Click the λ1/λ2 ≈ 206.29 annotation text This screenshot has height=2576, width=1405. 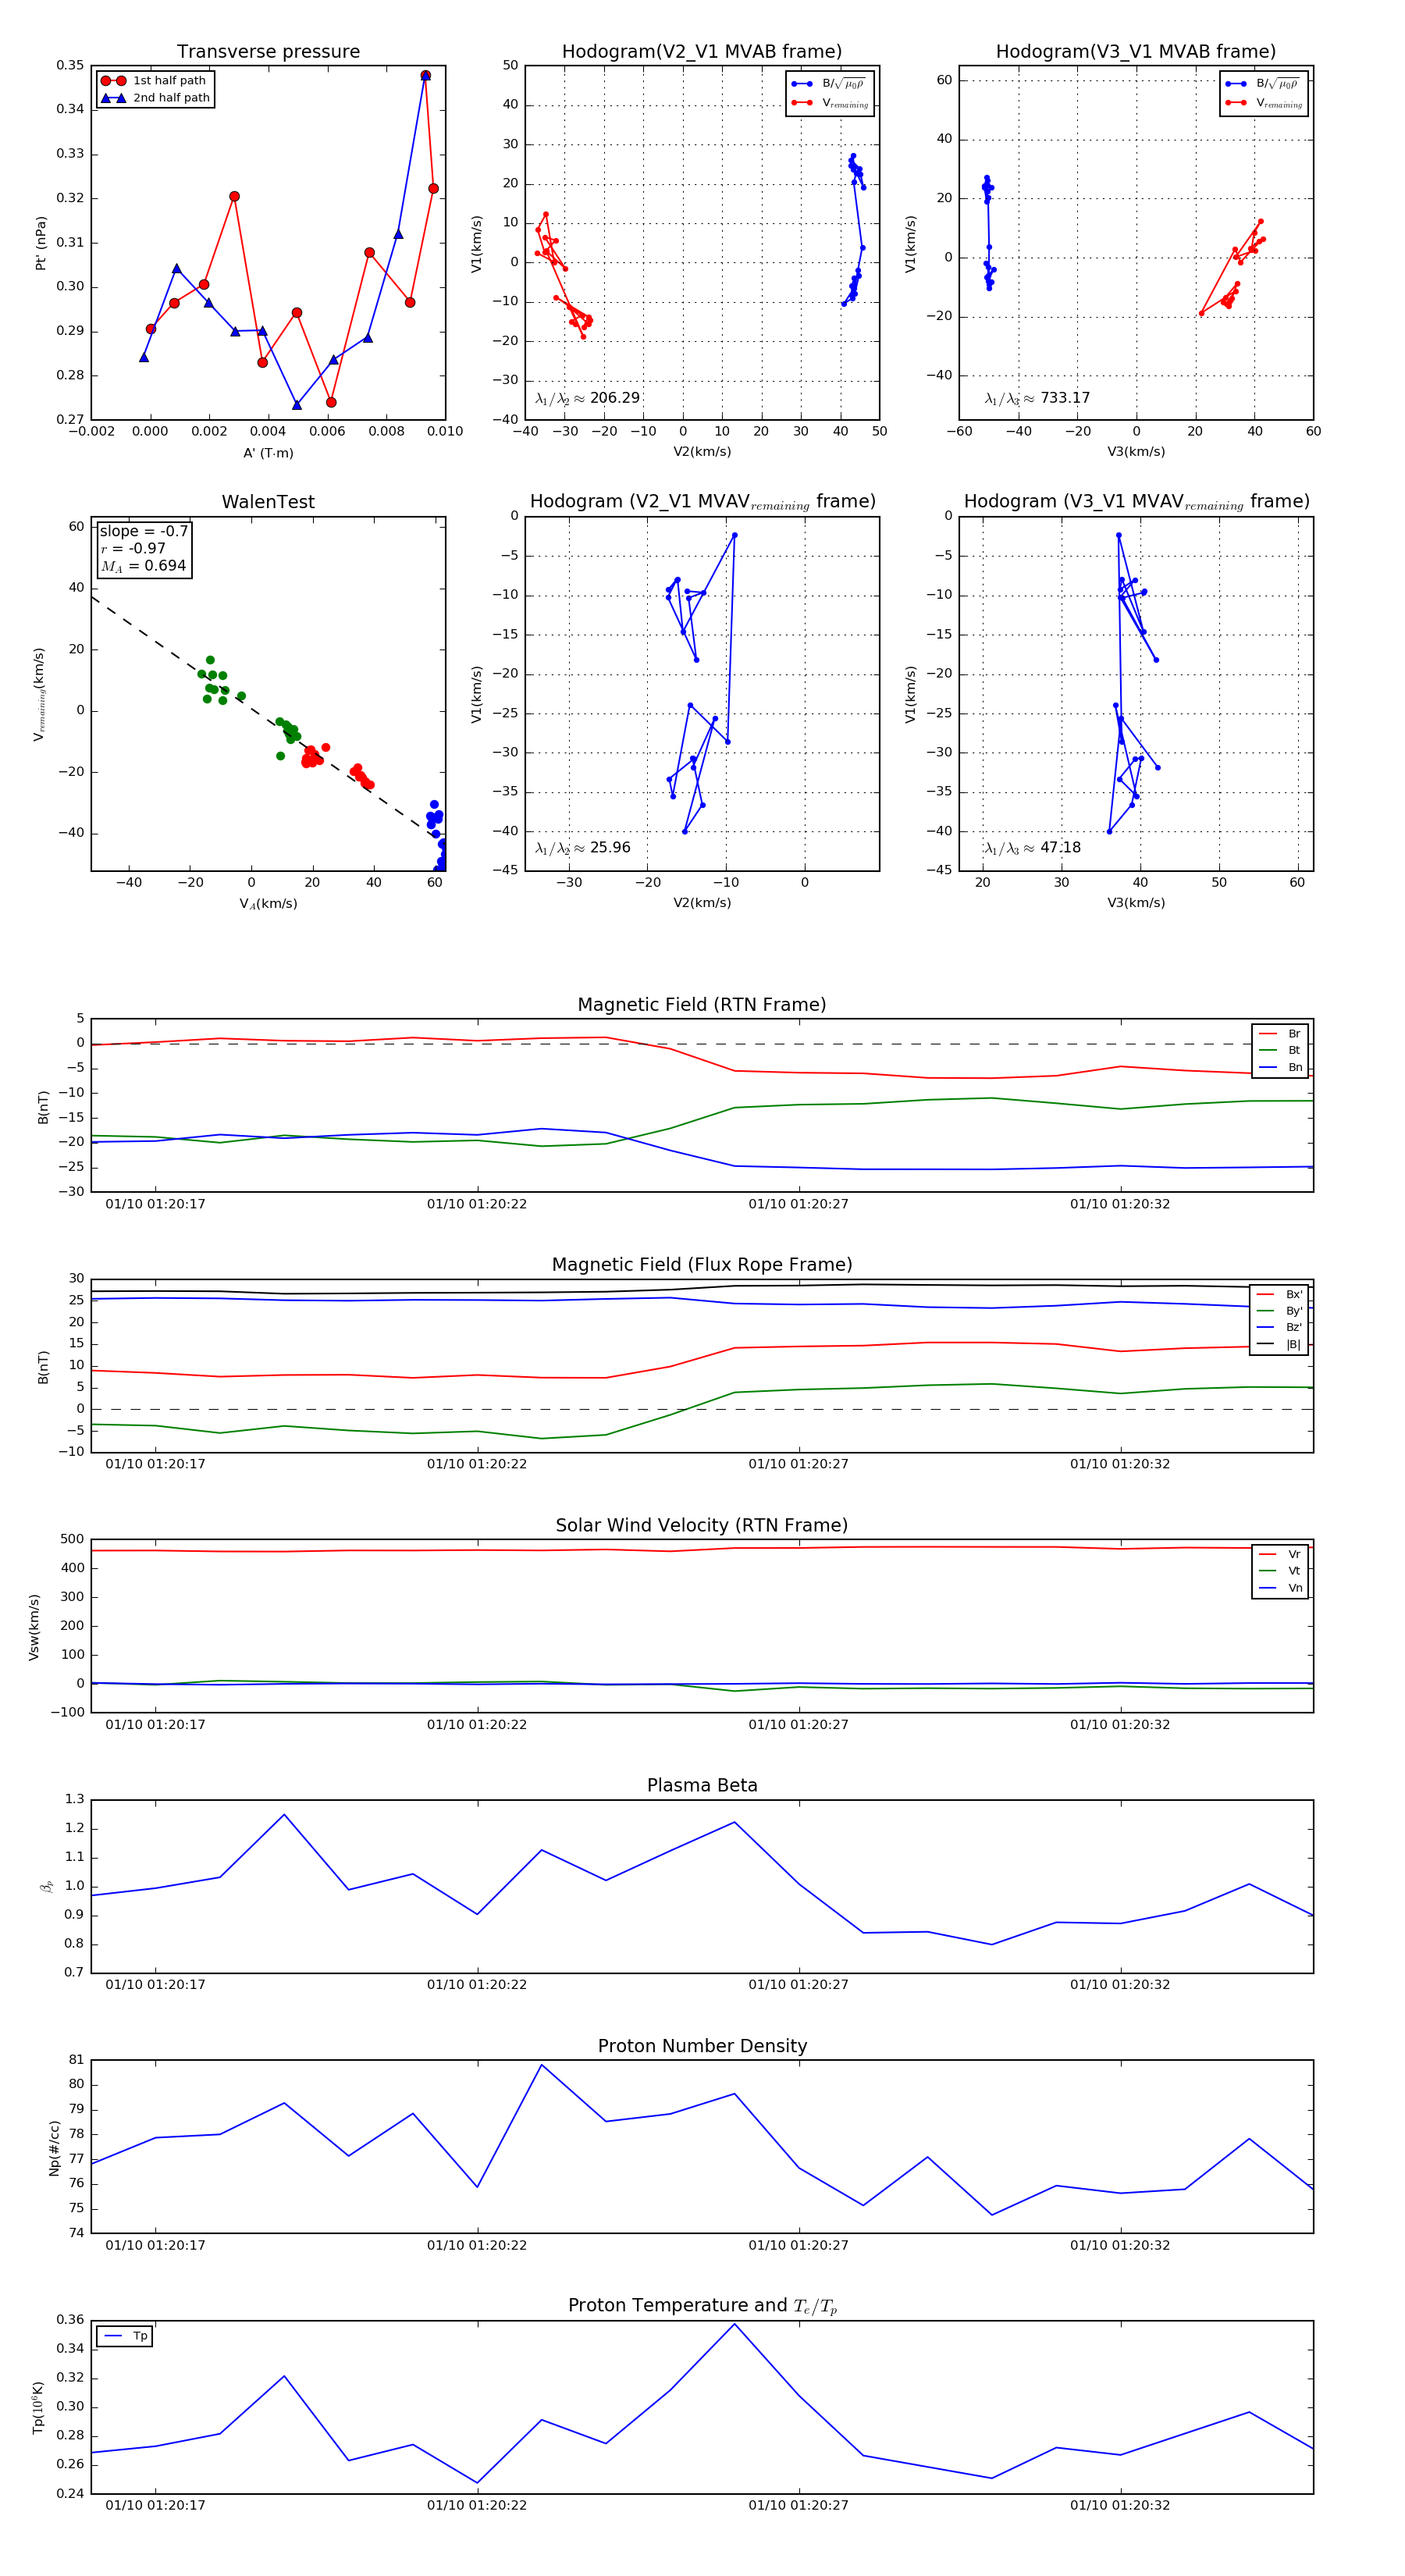587,398
